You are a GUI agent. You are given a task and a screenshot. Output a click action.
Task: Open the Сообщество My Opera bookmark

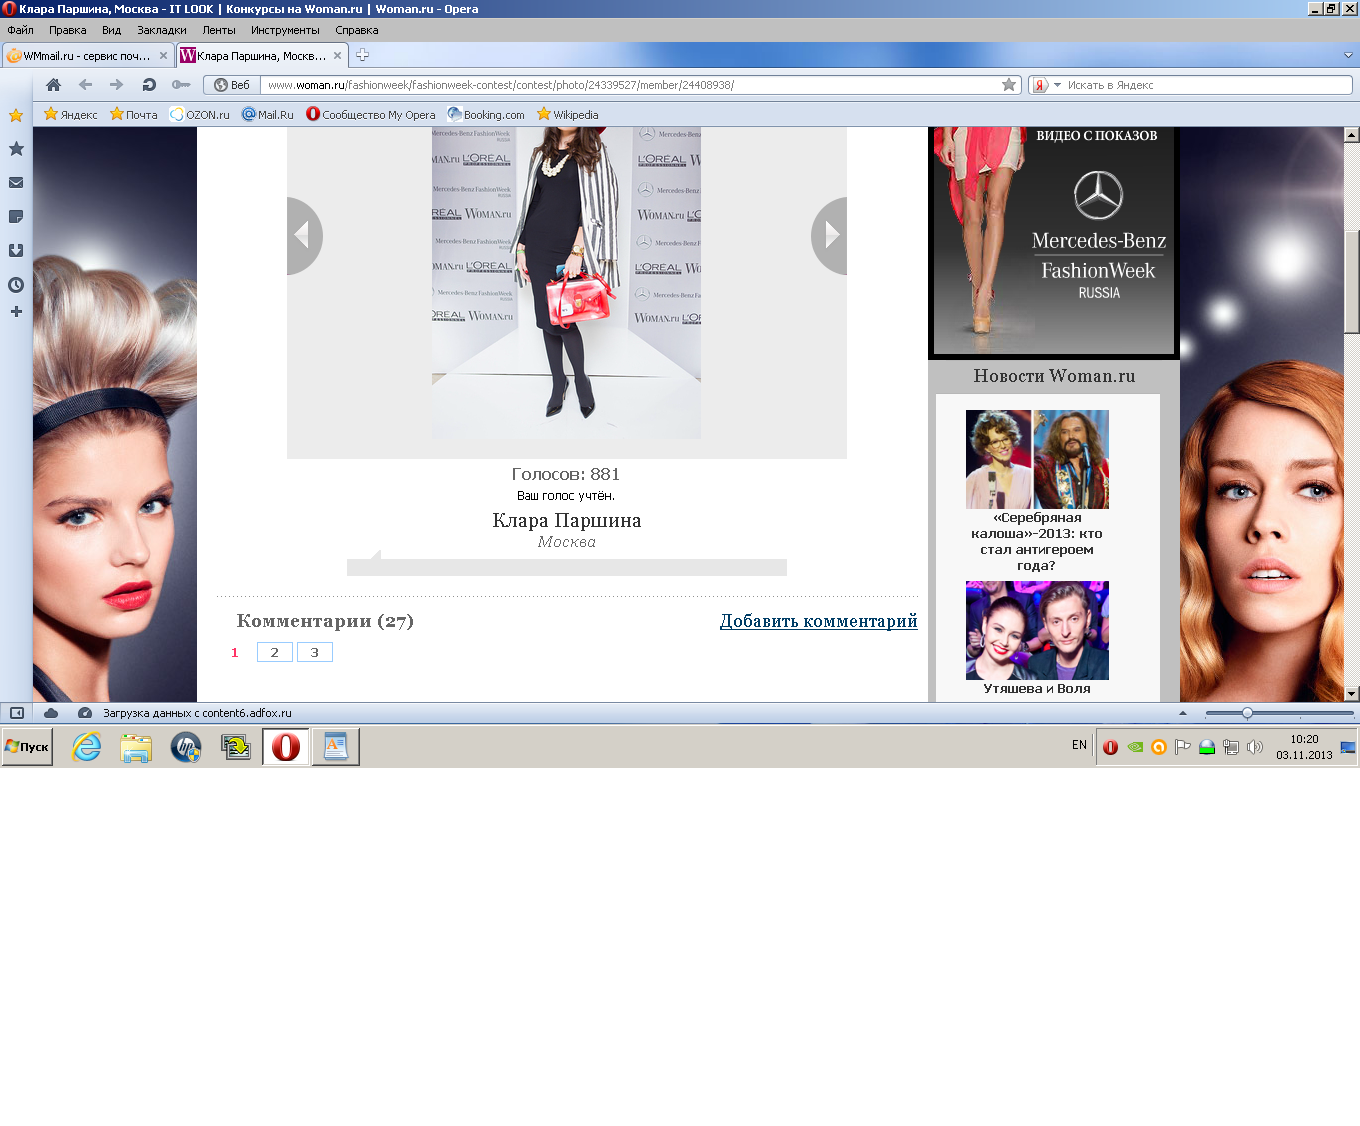pyautogui.click(x=371, y=114)
